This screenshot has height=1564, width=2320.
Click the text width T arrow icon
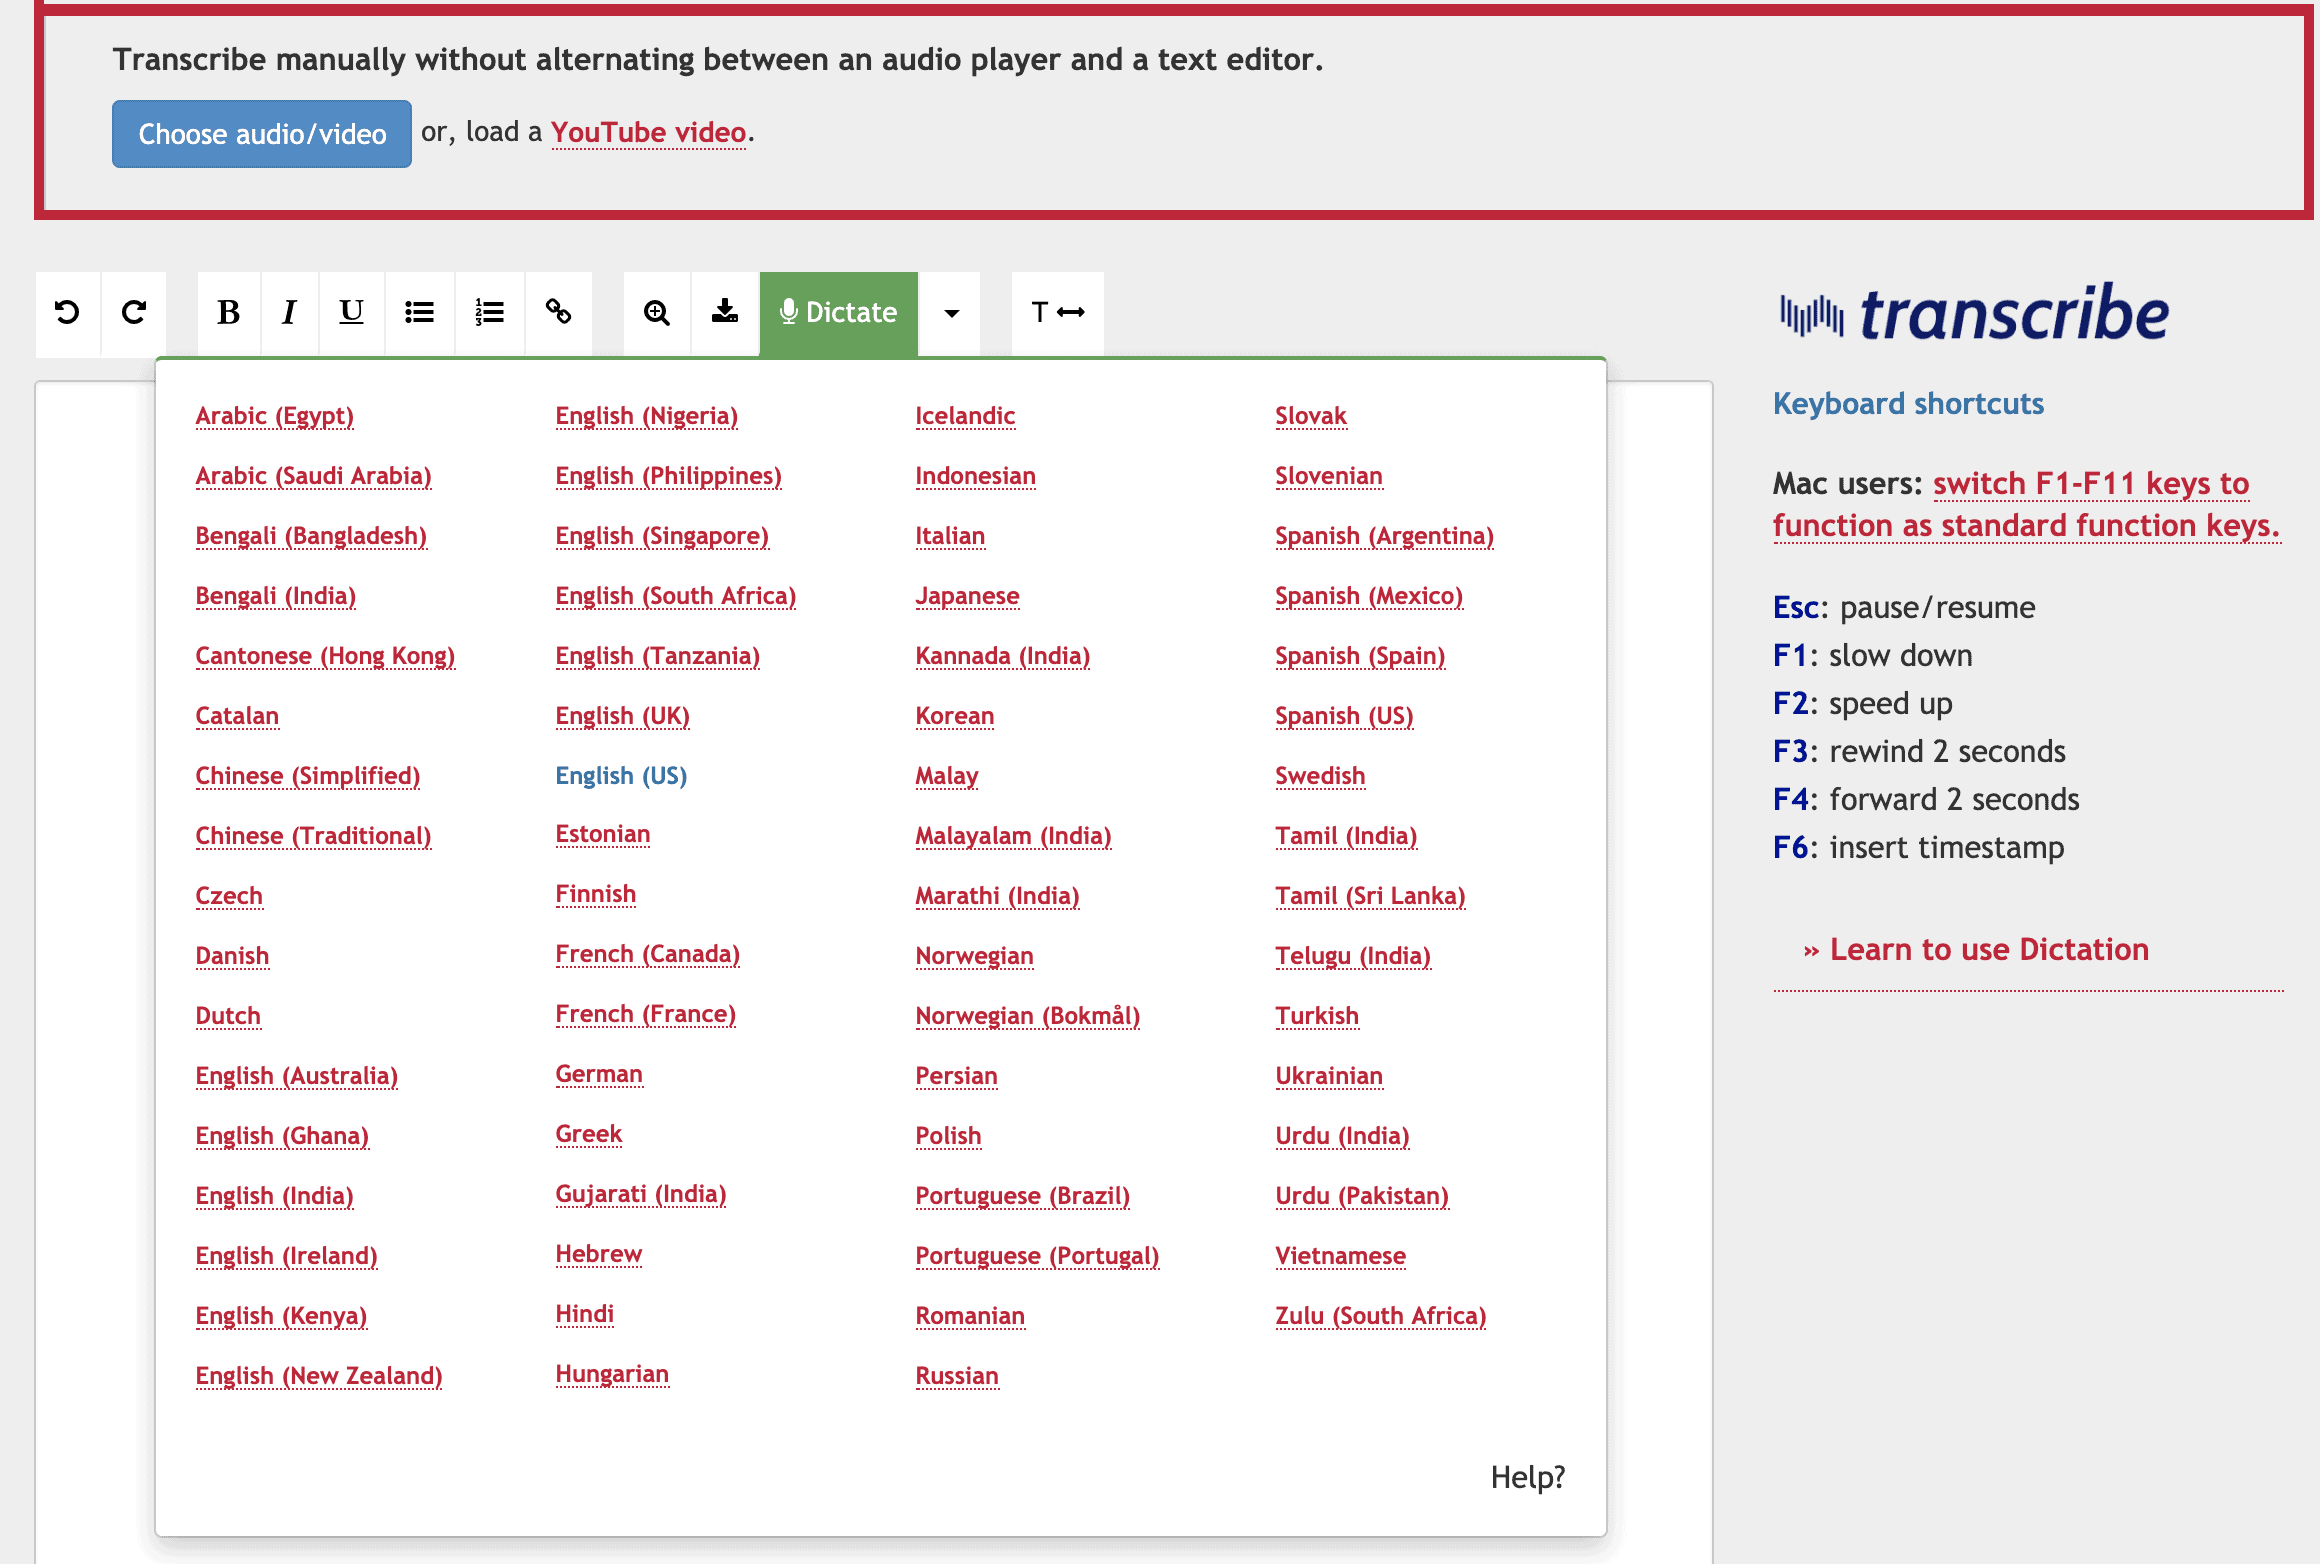(x=1057, y=313)
